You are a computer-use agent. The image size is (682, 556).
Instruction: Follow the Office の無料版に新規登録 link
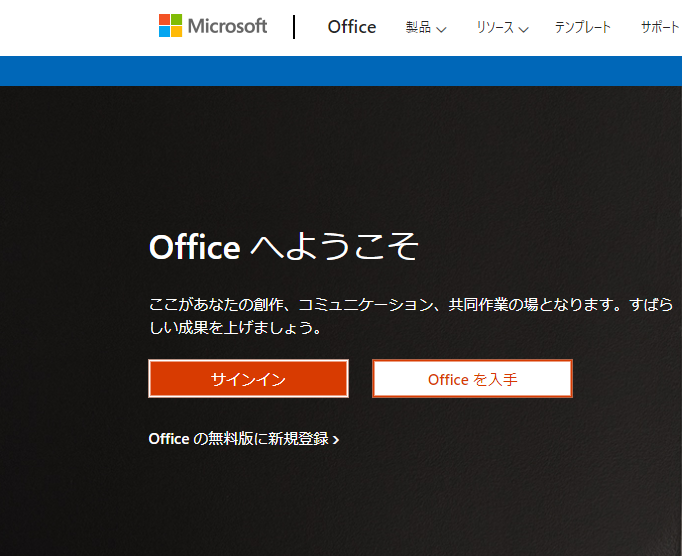coord(238,439)
